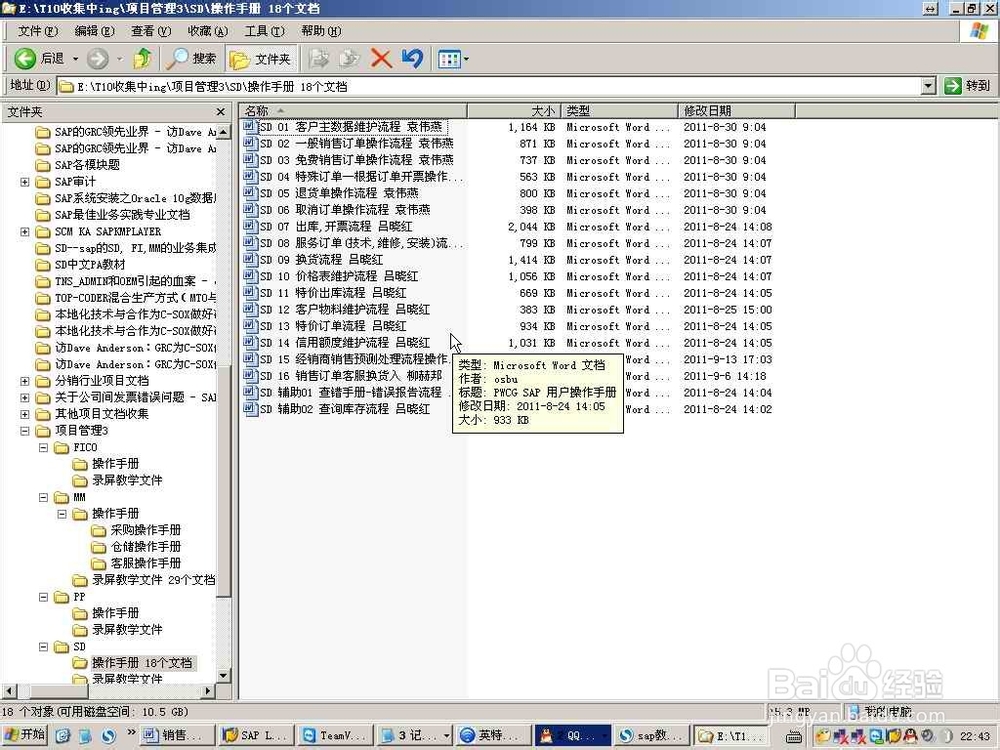This screenshot has height=750, width=1000.
Task: Open the Back history dropdown arrow
Action: click(75, 59)
